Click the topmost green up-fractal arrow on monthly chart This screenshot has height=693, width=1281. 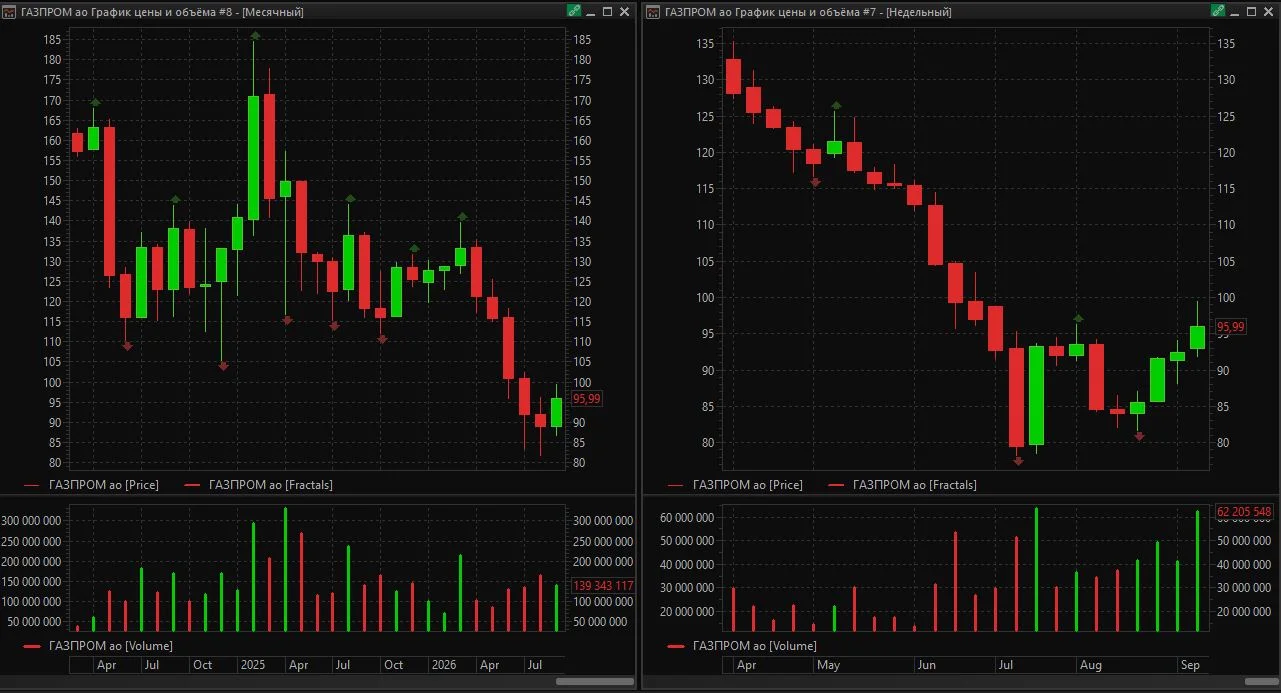click(255, 36)
